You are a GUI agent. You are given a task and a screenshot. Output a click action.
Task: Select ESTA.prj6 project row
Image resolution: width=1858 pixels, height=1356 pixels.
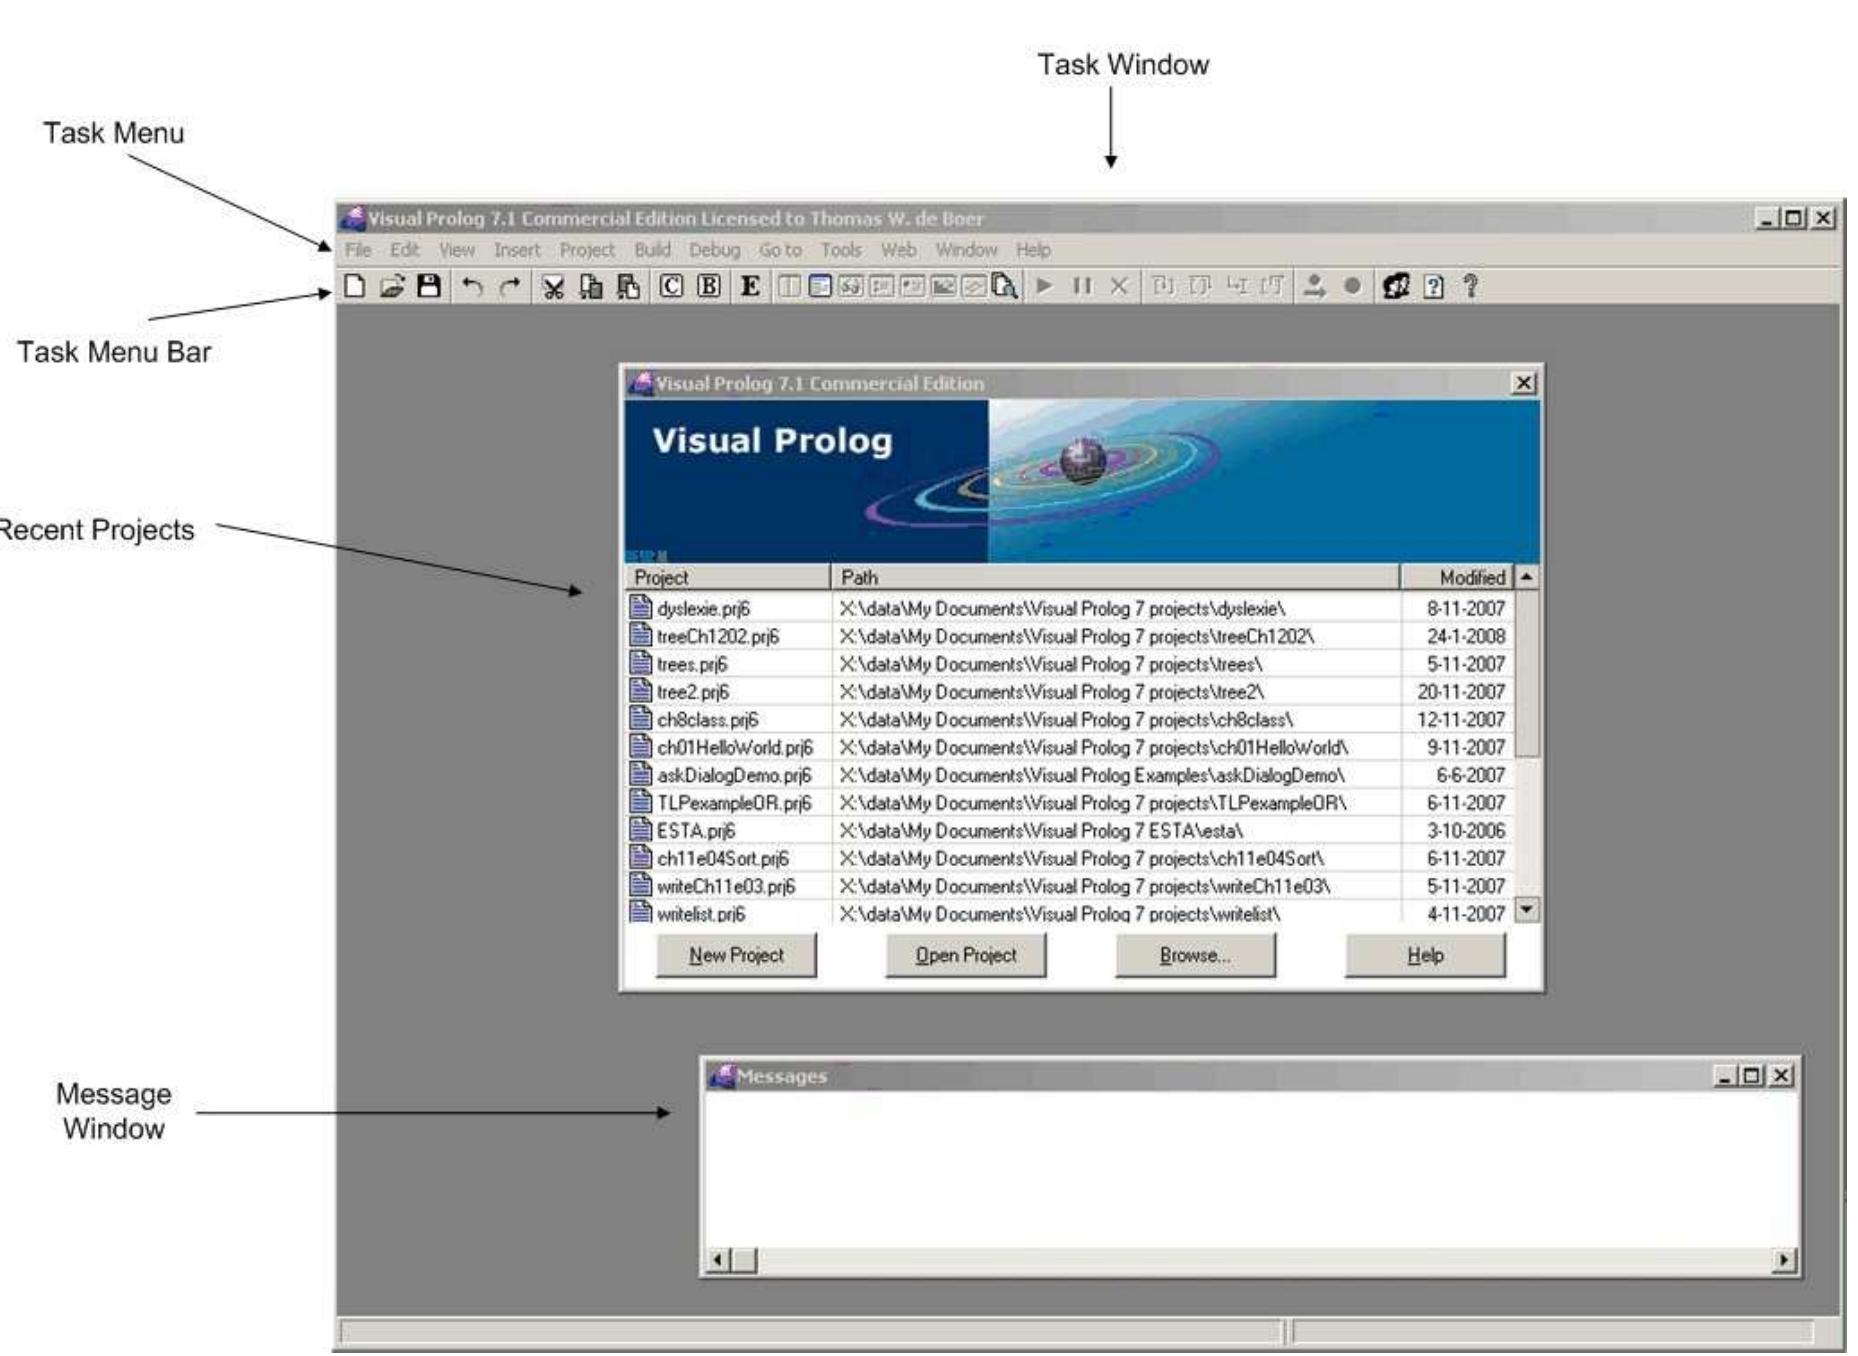point(1070,830)
